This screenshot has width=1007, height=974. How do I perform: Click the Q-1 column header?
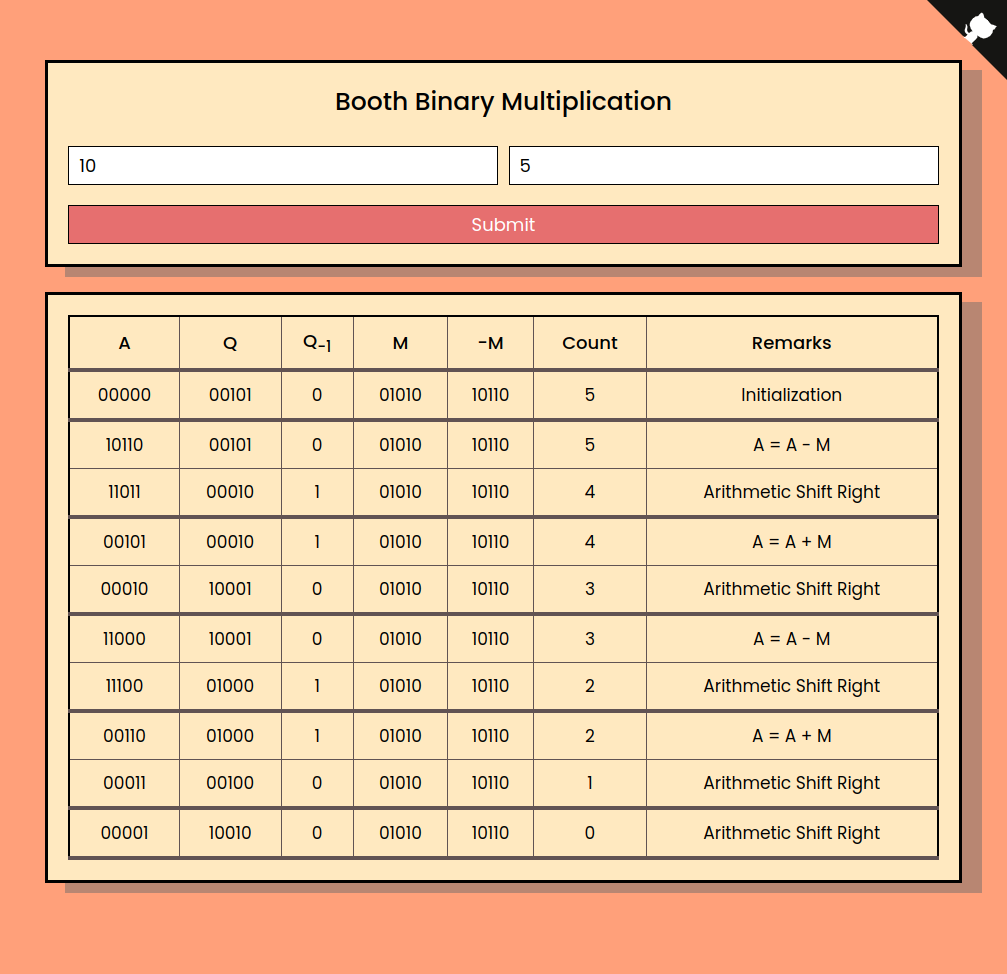317,343
